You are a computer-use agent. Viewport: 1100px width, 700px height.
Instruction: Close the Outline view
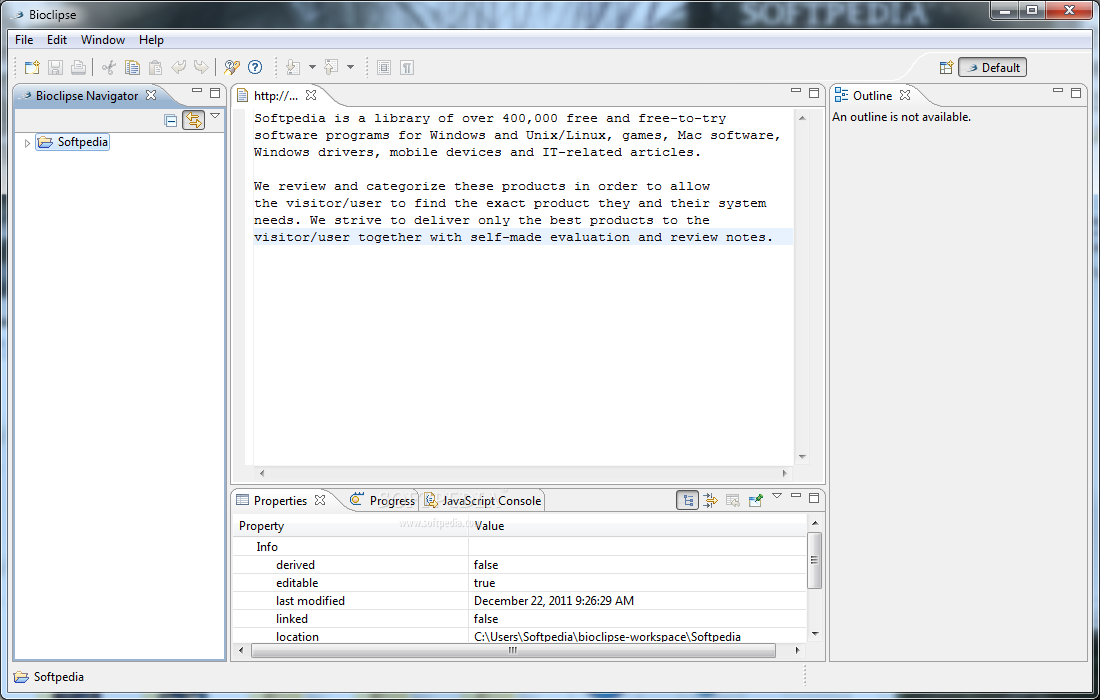point(905,95)
